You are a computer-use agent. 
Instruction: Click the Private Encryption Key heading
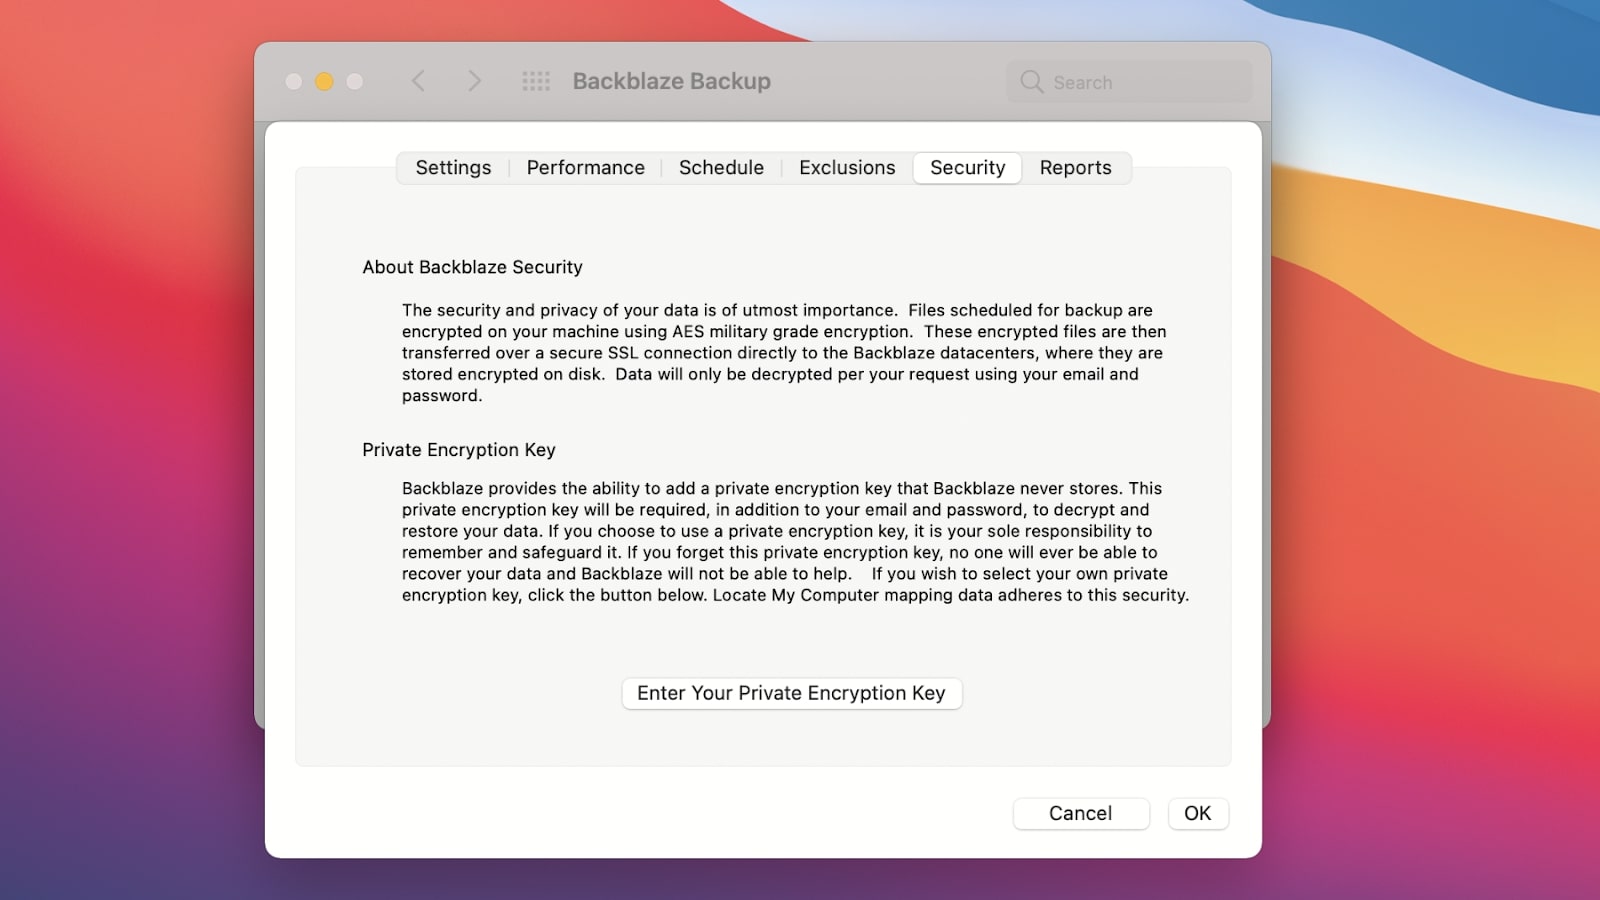pos(458,449)
